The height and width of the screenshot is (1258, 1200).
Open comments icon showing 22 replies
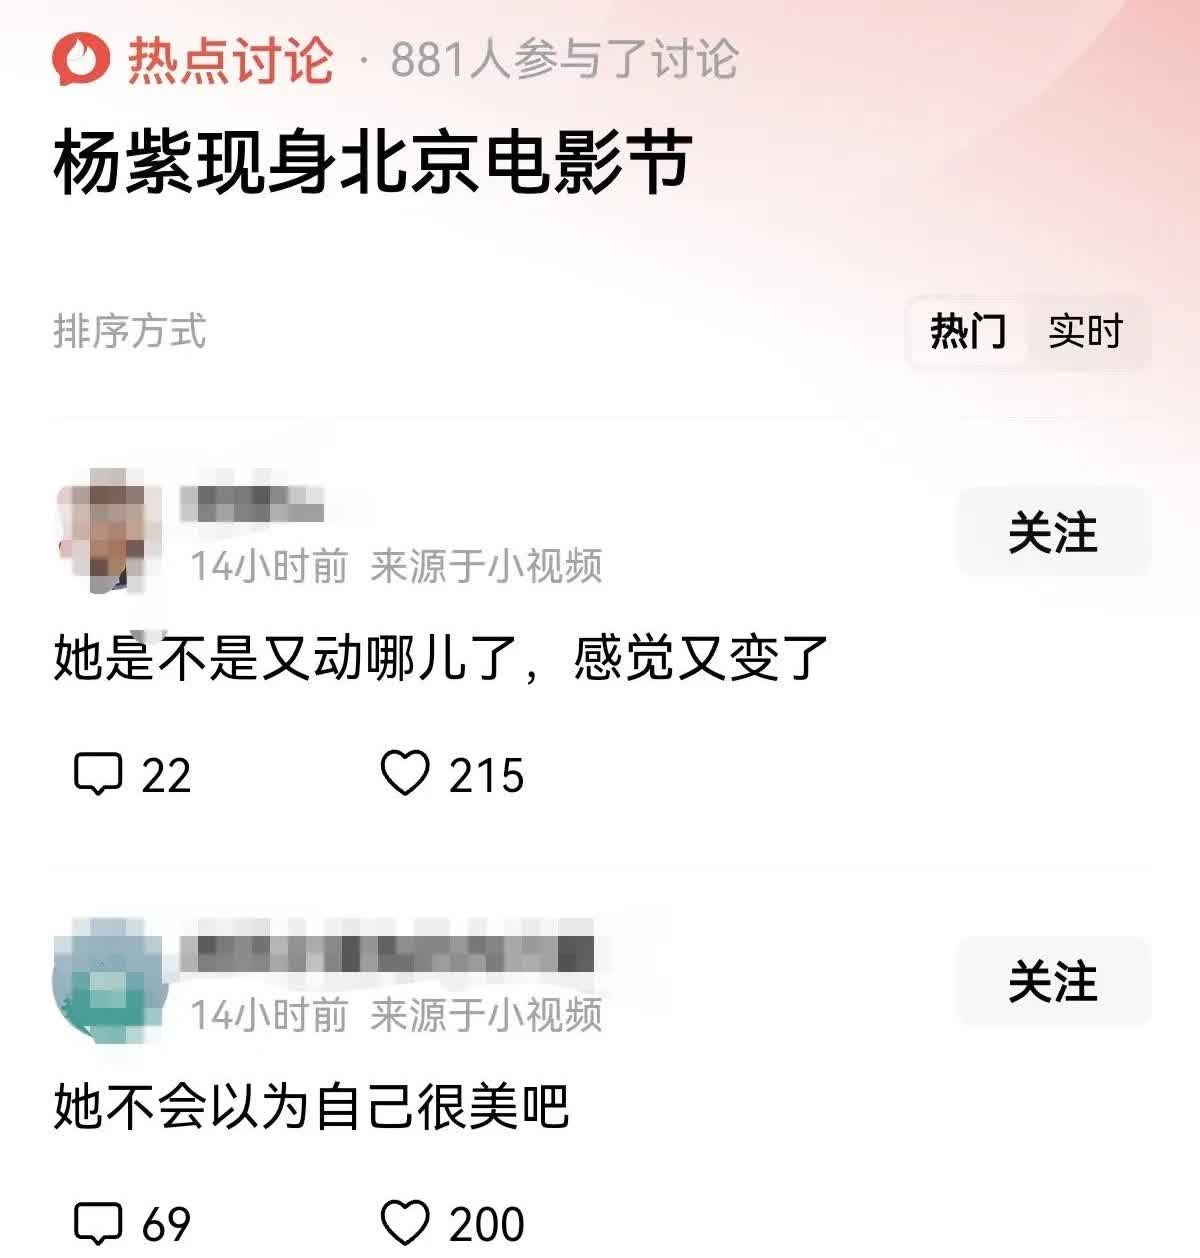click(98, 774)
